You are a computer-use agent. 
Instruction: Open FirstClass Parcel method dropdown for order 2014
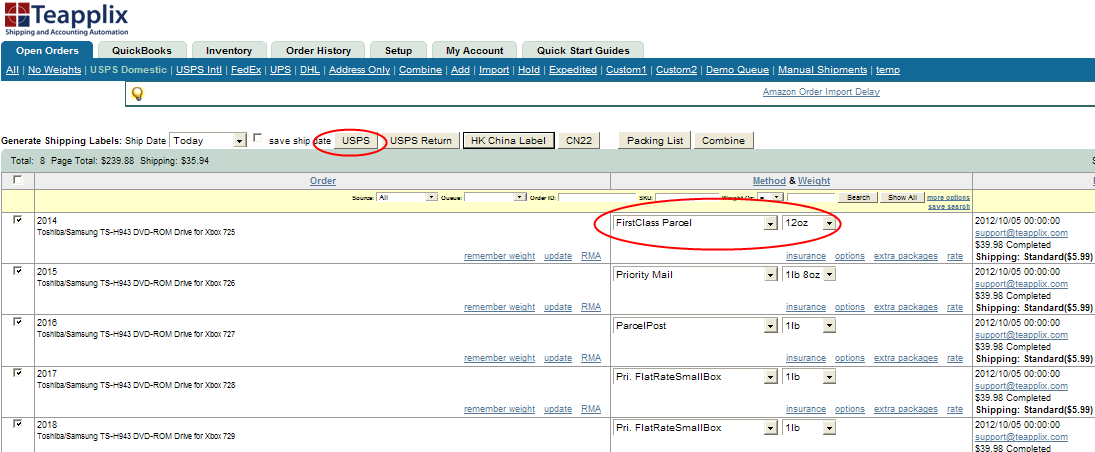695,224
